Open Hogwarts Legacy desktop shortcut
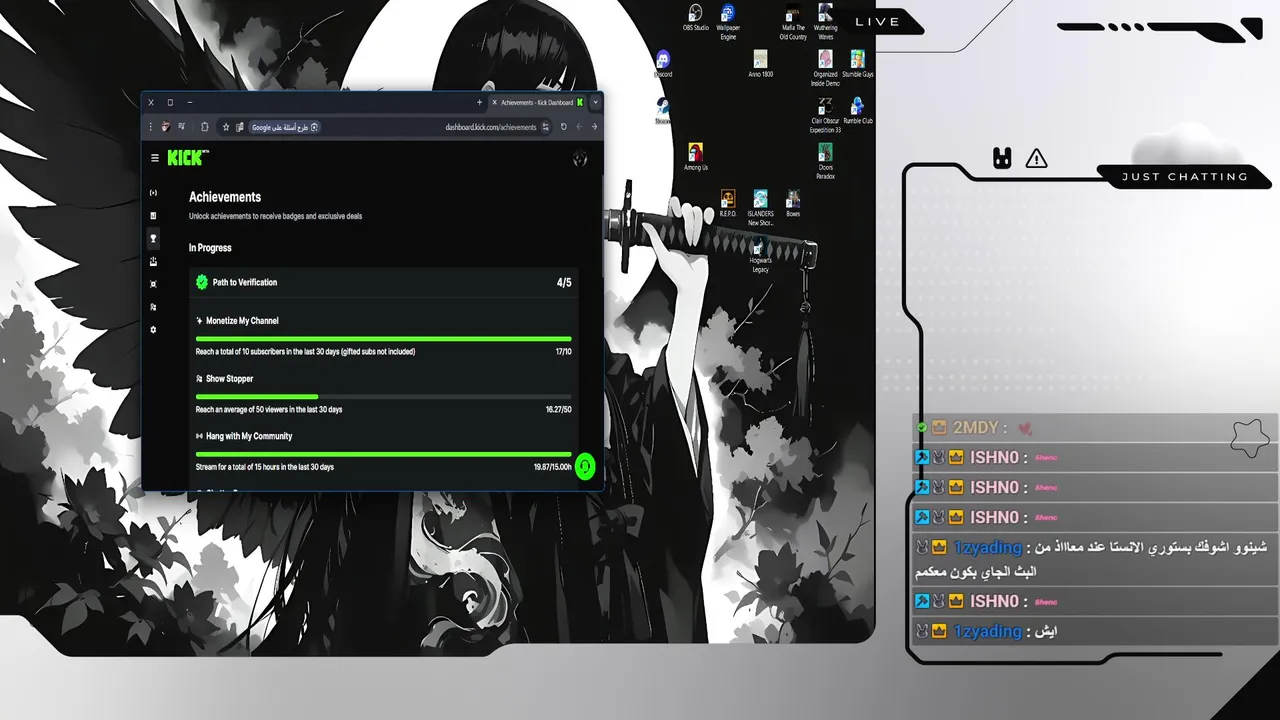This screenshot has height=720, width=1280. click(761, 254)
